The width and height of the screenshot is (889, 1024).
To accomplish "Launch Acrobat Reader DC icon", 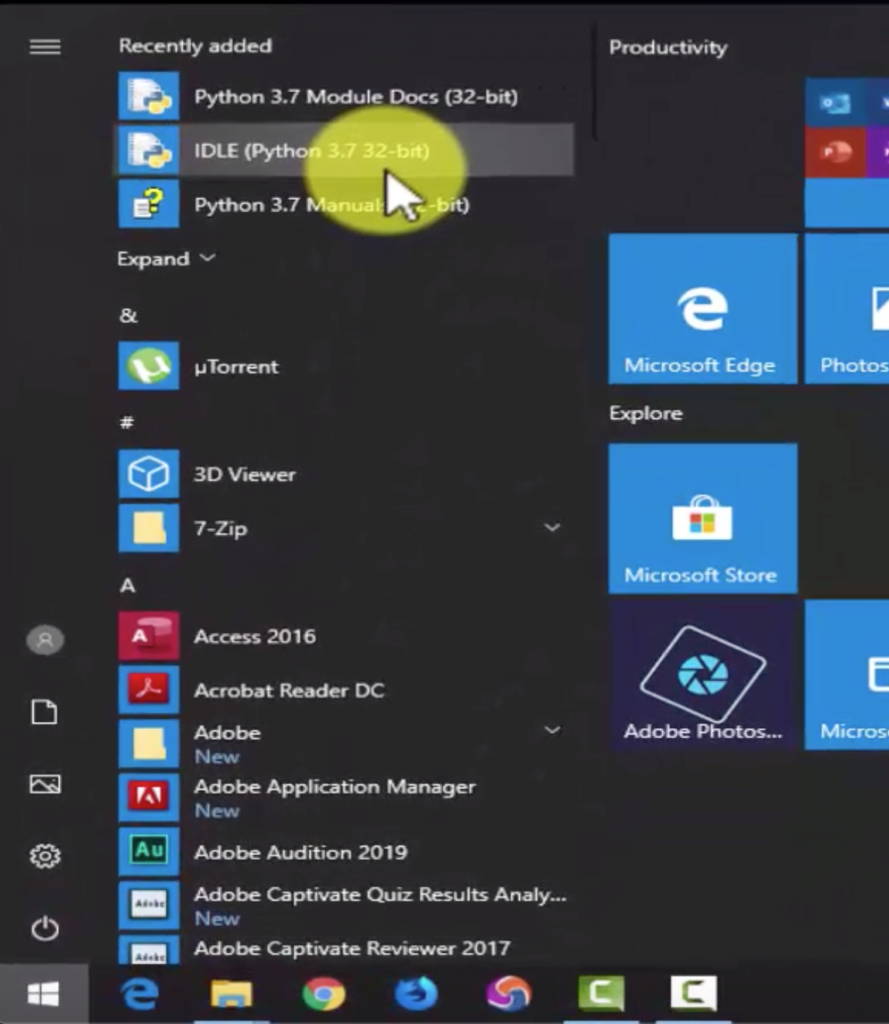I will pyautogui.click(x=148, y=690).
